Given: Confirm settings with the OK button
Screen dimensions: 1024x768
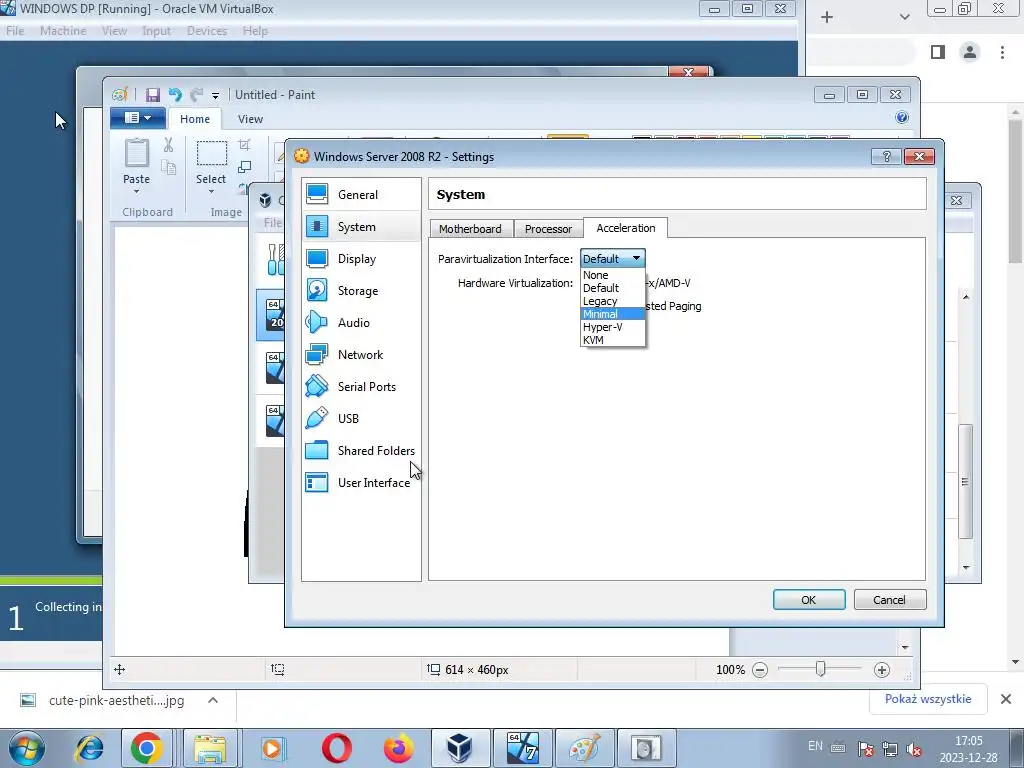Looking at the screenshot, I should (x=808, y=600).
